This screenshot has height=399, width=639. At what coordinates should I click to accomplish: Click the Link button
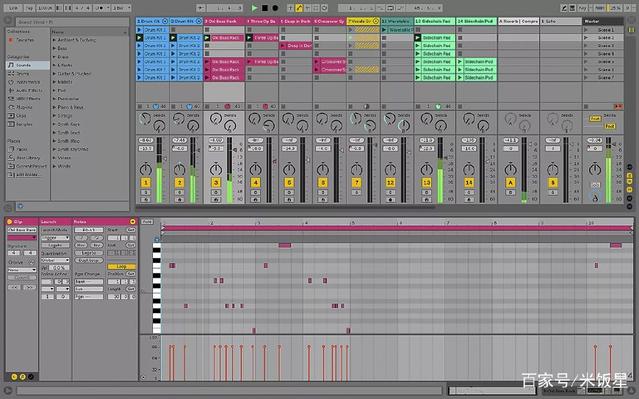coord(13,8)
